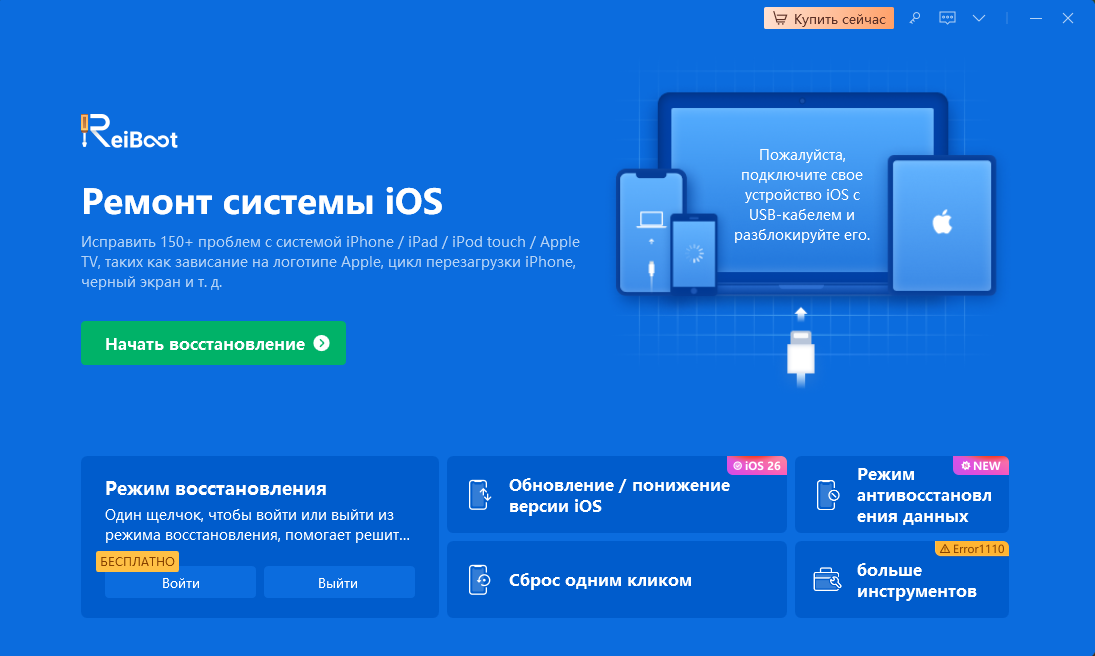Image resolution: width=1095 pixels, height=656 pixels.
Task: Click the NEW badge
Action: tap(981, 465)
